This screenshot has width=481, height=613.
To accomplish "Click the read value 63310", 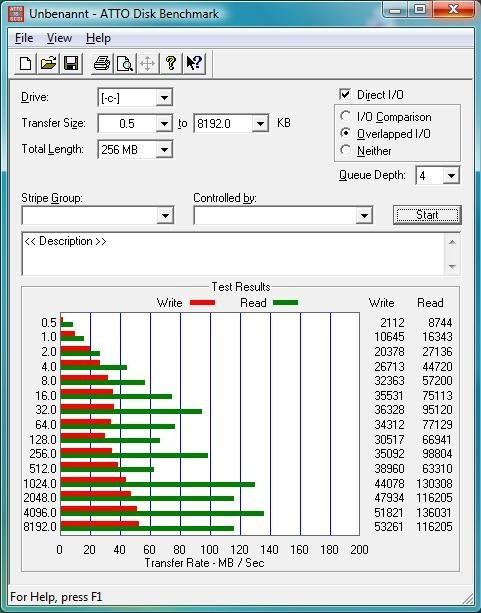I will (437, 468).
